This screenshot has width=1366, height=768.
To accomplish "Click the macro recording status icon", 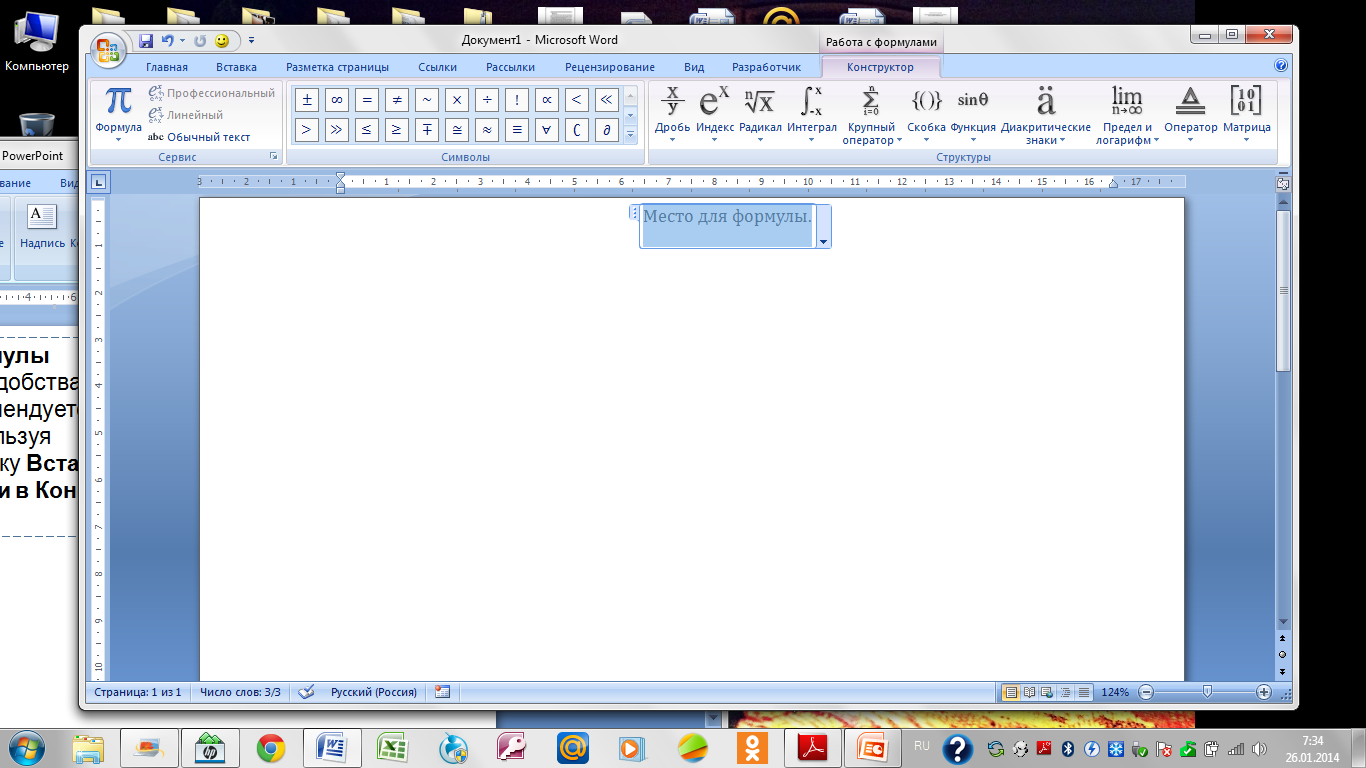I will click(x=443, y=692).
